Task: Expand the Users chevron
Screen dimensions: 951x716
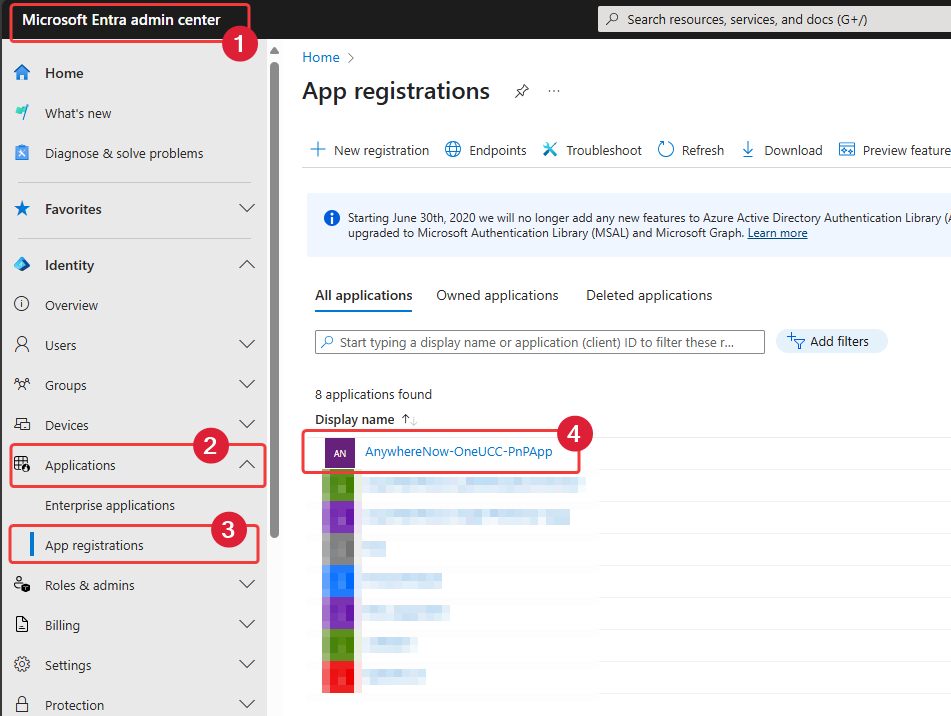Action: tap(247, 344)
